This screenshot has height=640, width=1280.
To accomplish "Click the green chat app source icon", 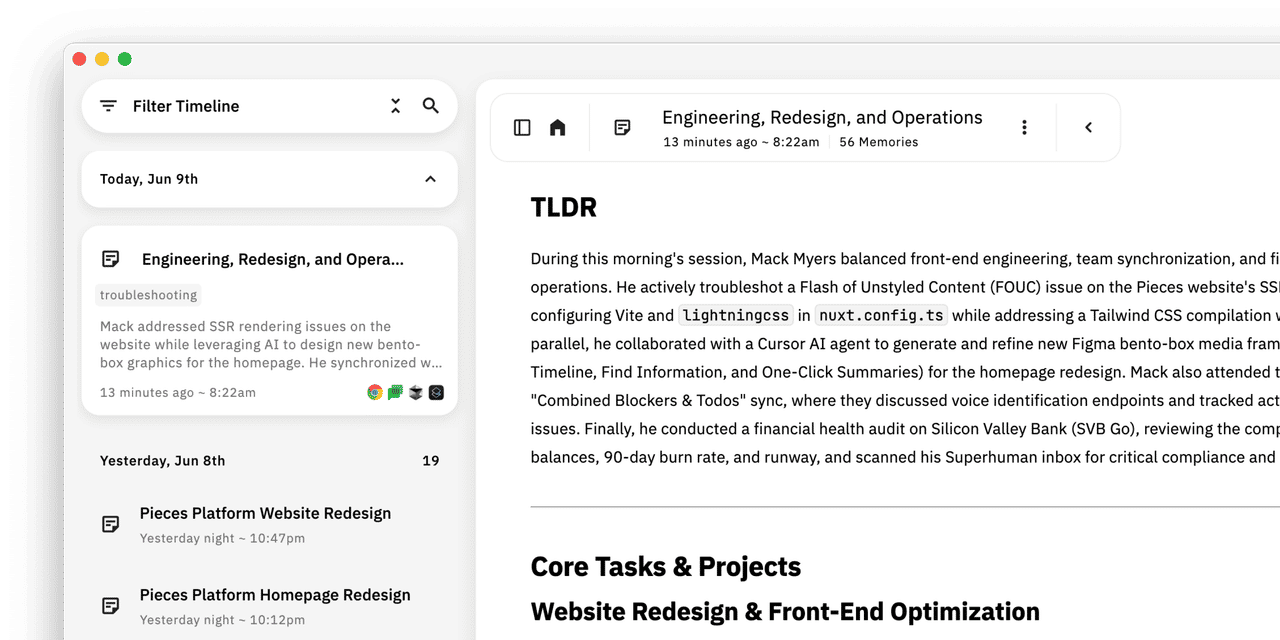I will (395, 393).
